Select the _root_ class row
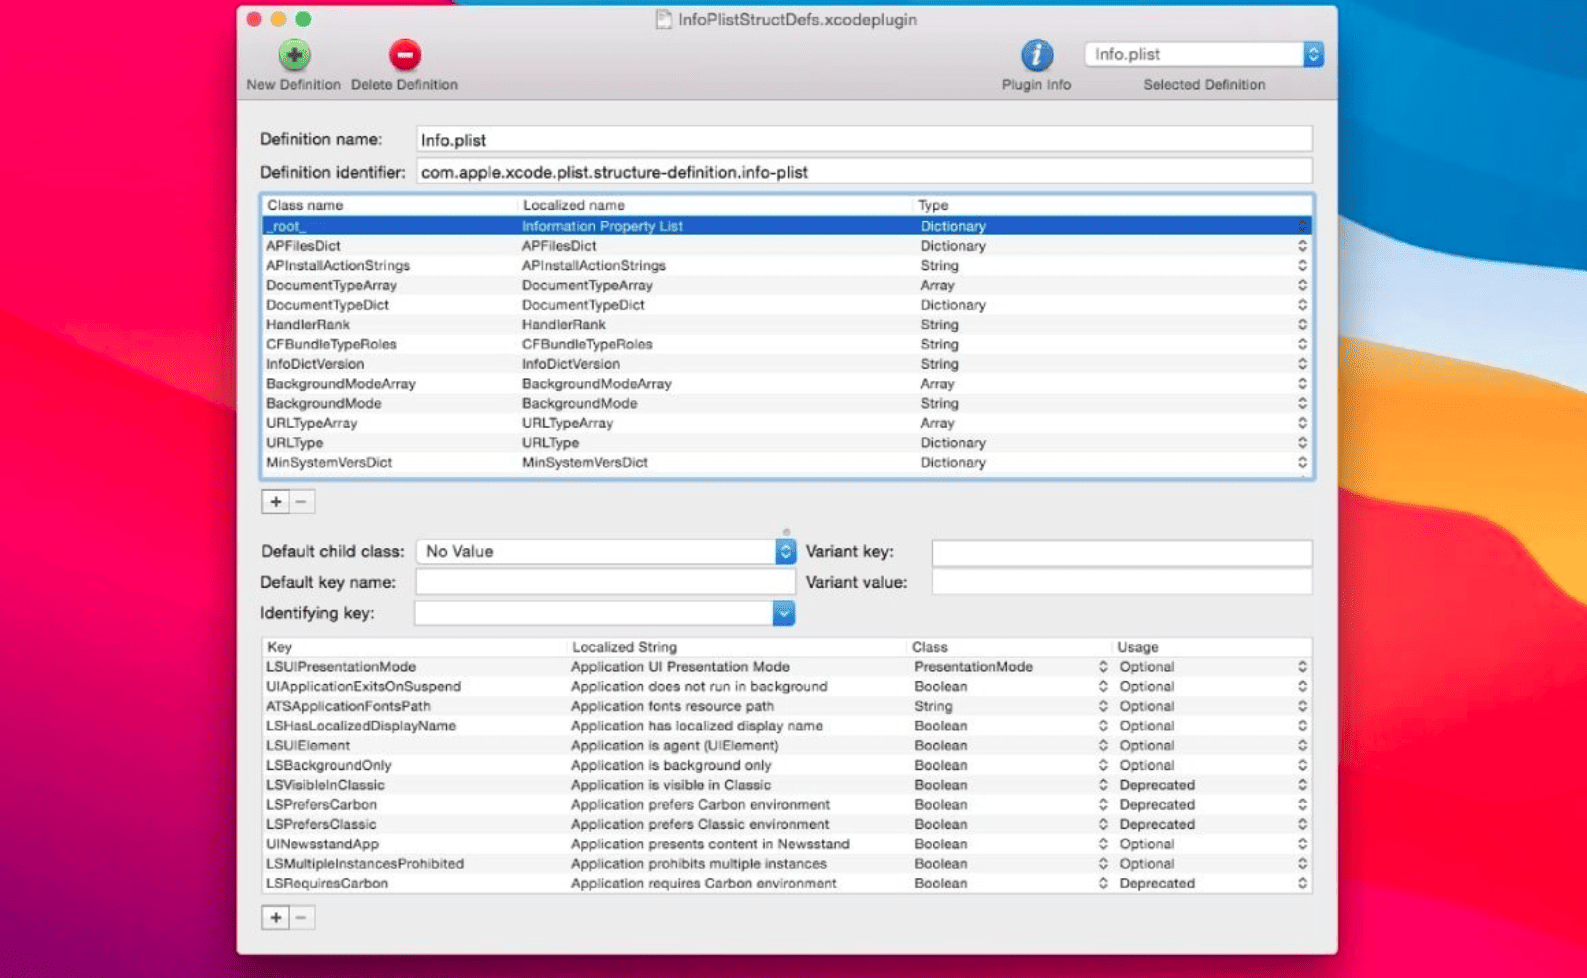1587x978 pixels. coord(787,226)
